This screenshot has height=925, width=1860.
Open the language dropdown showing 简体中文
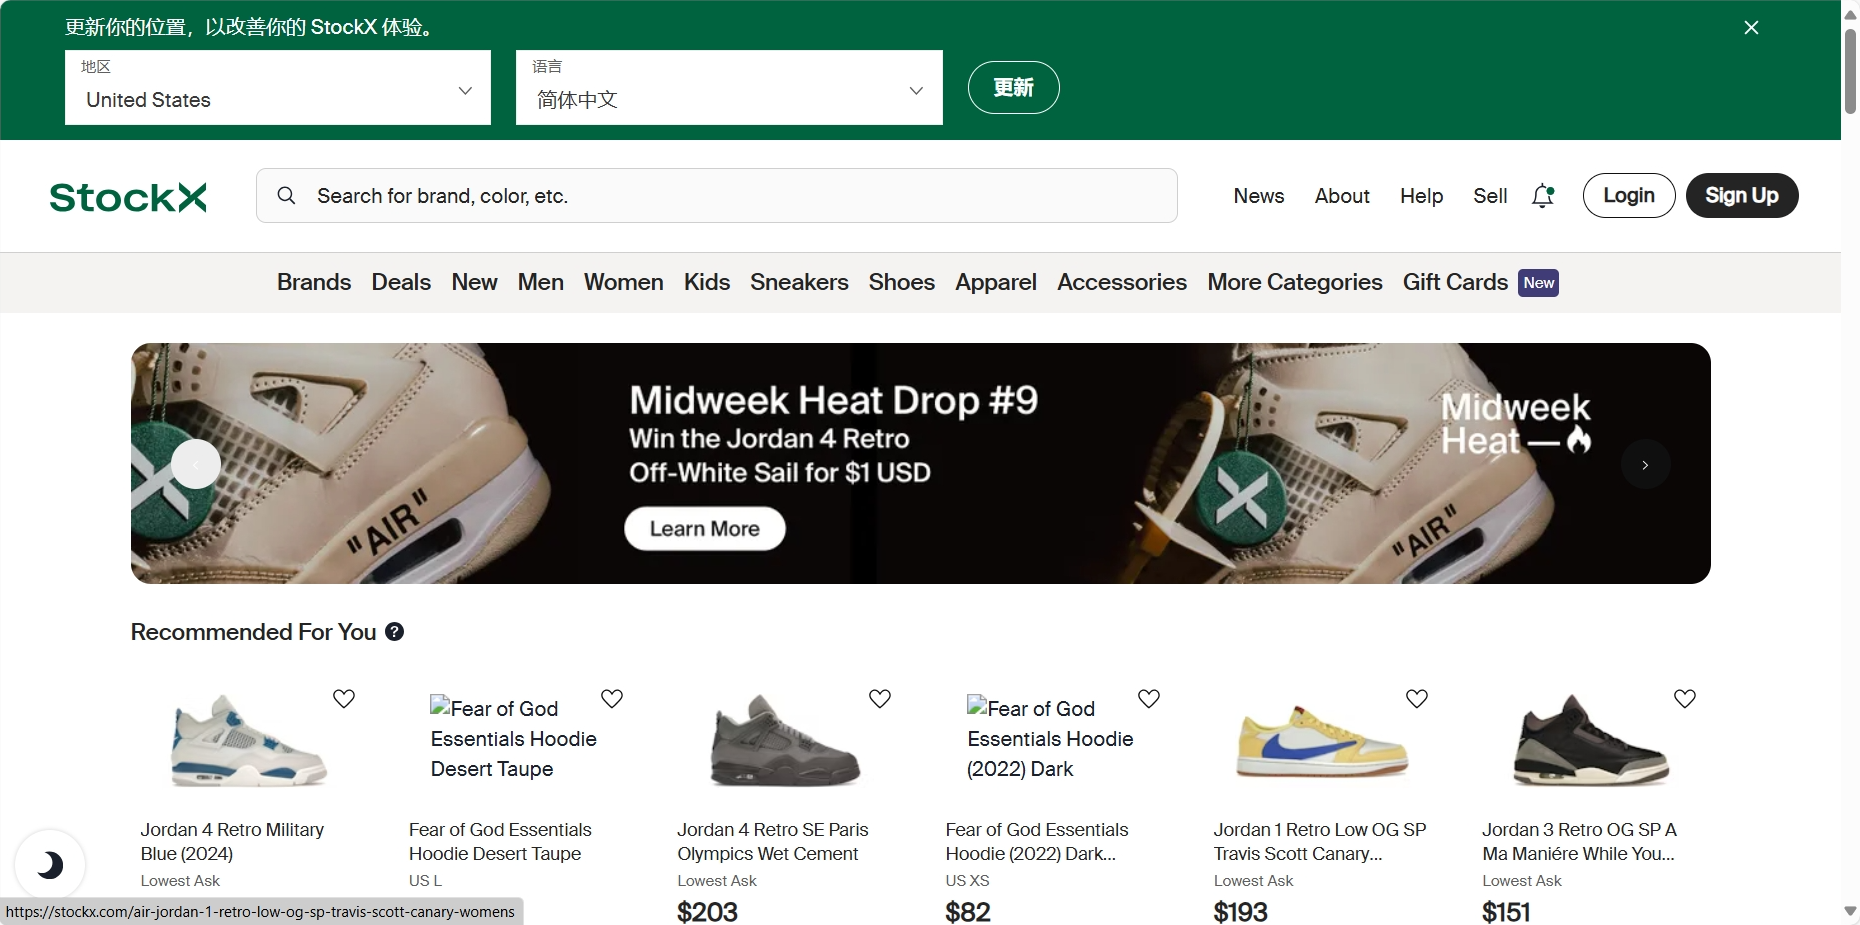click(x=729, y=88)
